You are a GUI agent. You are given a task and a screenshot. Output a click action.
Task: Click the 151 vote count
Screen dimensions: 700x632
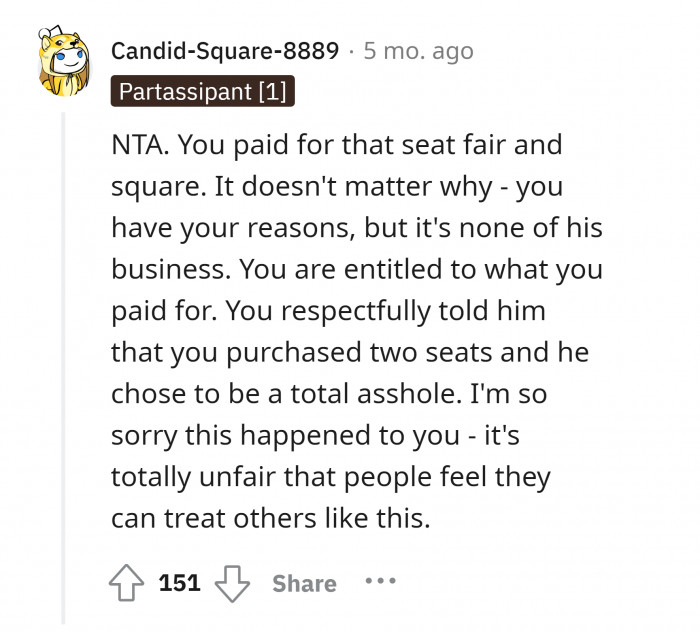180,583
